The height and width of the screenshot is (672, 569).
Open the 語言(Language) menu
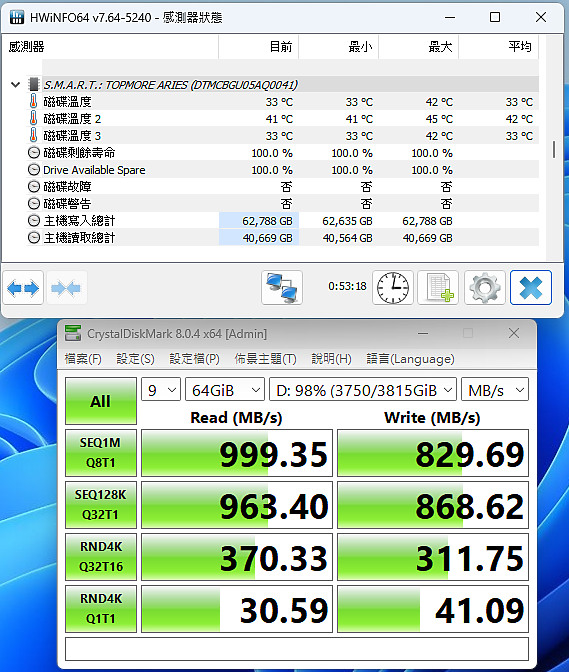[410, 359]
